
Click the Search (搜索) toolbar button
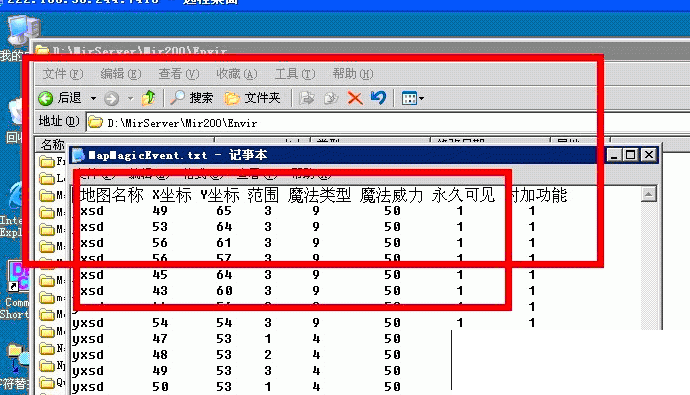(192, 98)
